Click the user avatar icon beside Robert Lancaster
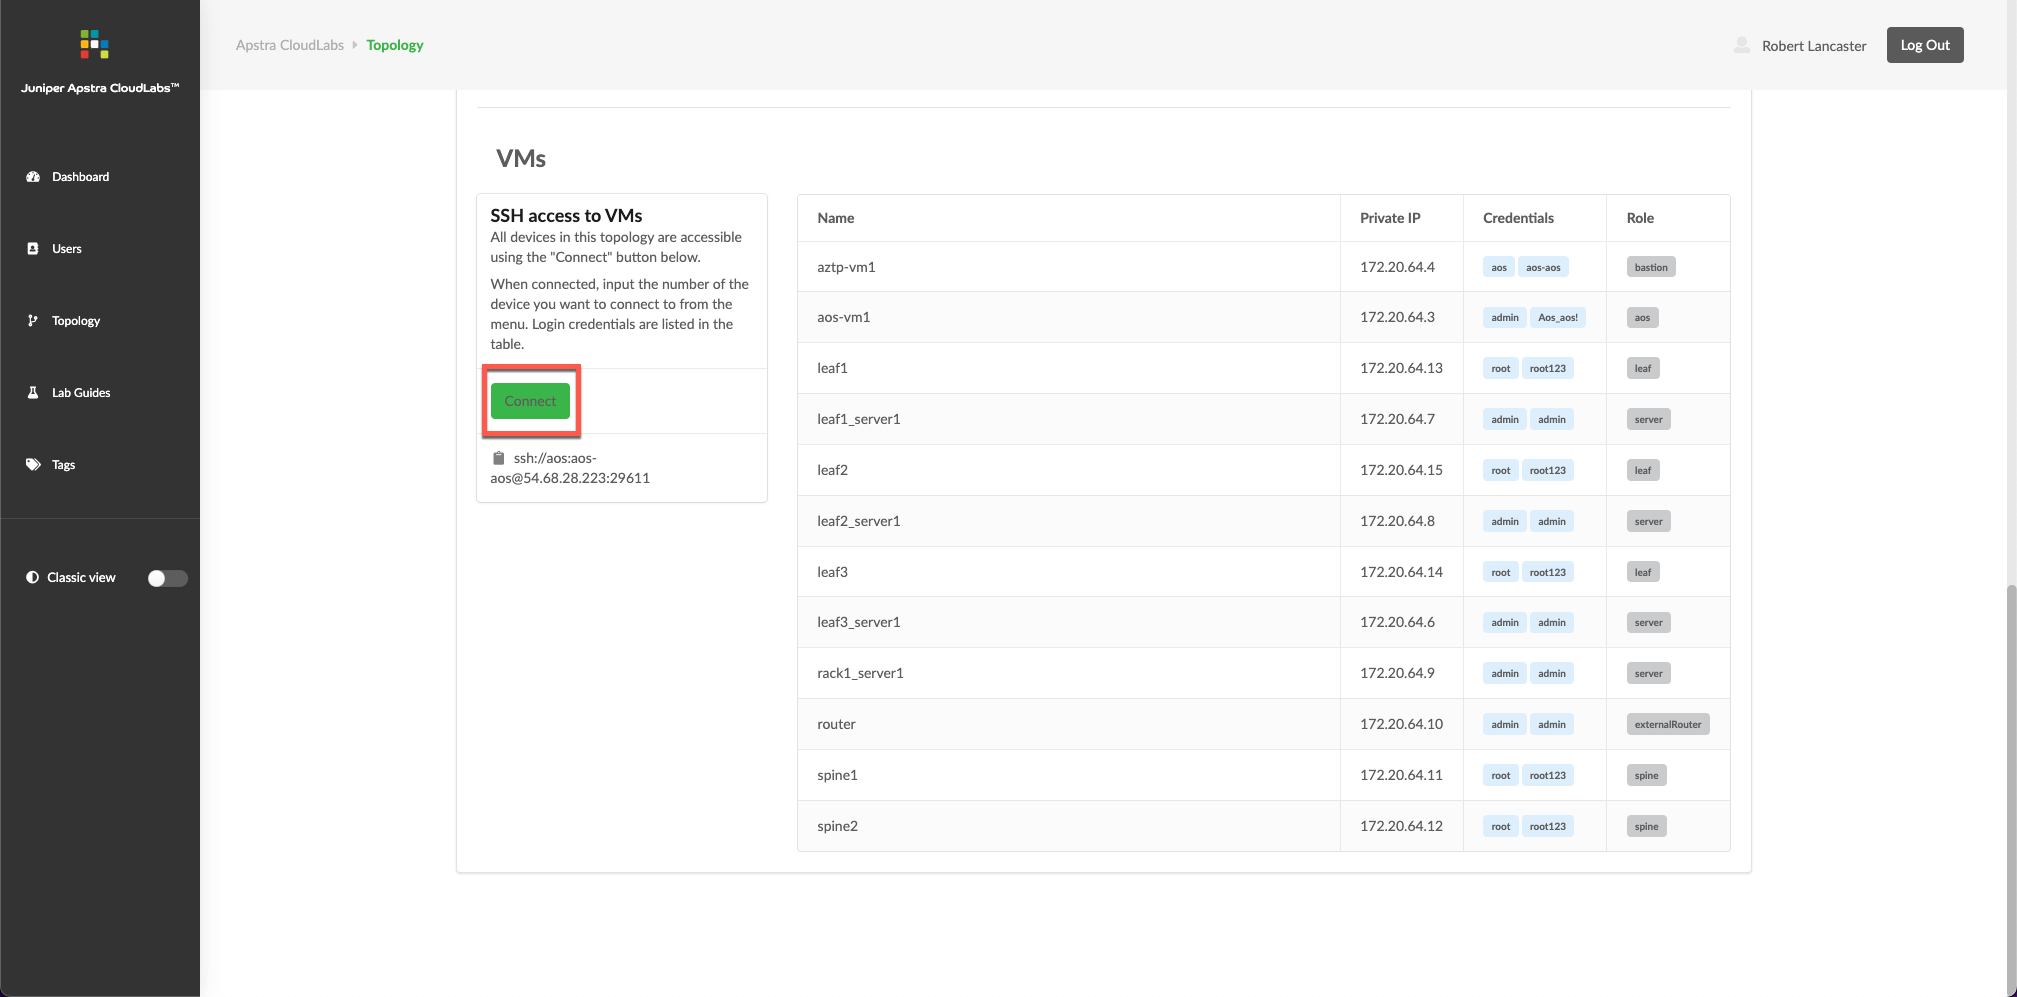This screenshot has height=997, width=2017. 1741,45
